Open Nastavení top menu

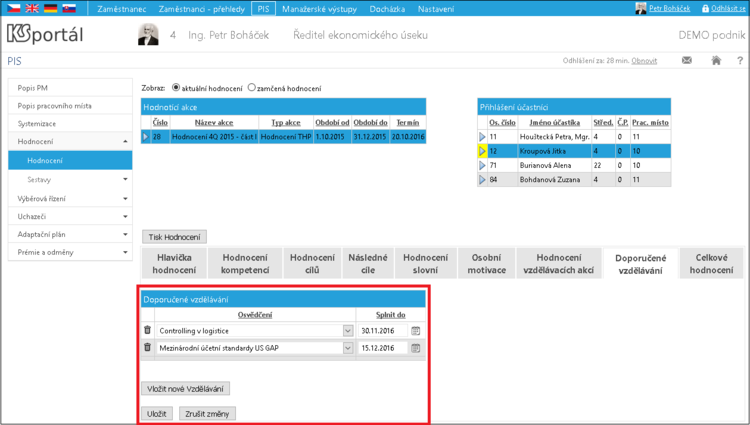click(436, 9)
